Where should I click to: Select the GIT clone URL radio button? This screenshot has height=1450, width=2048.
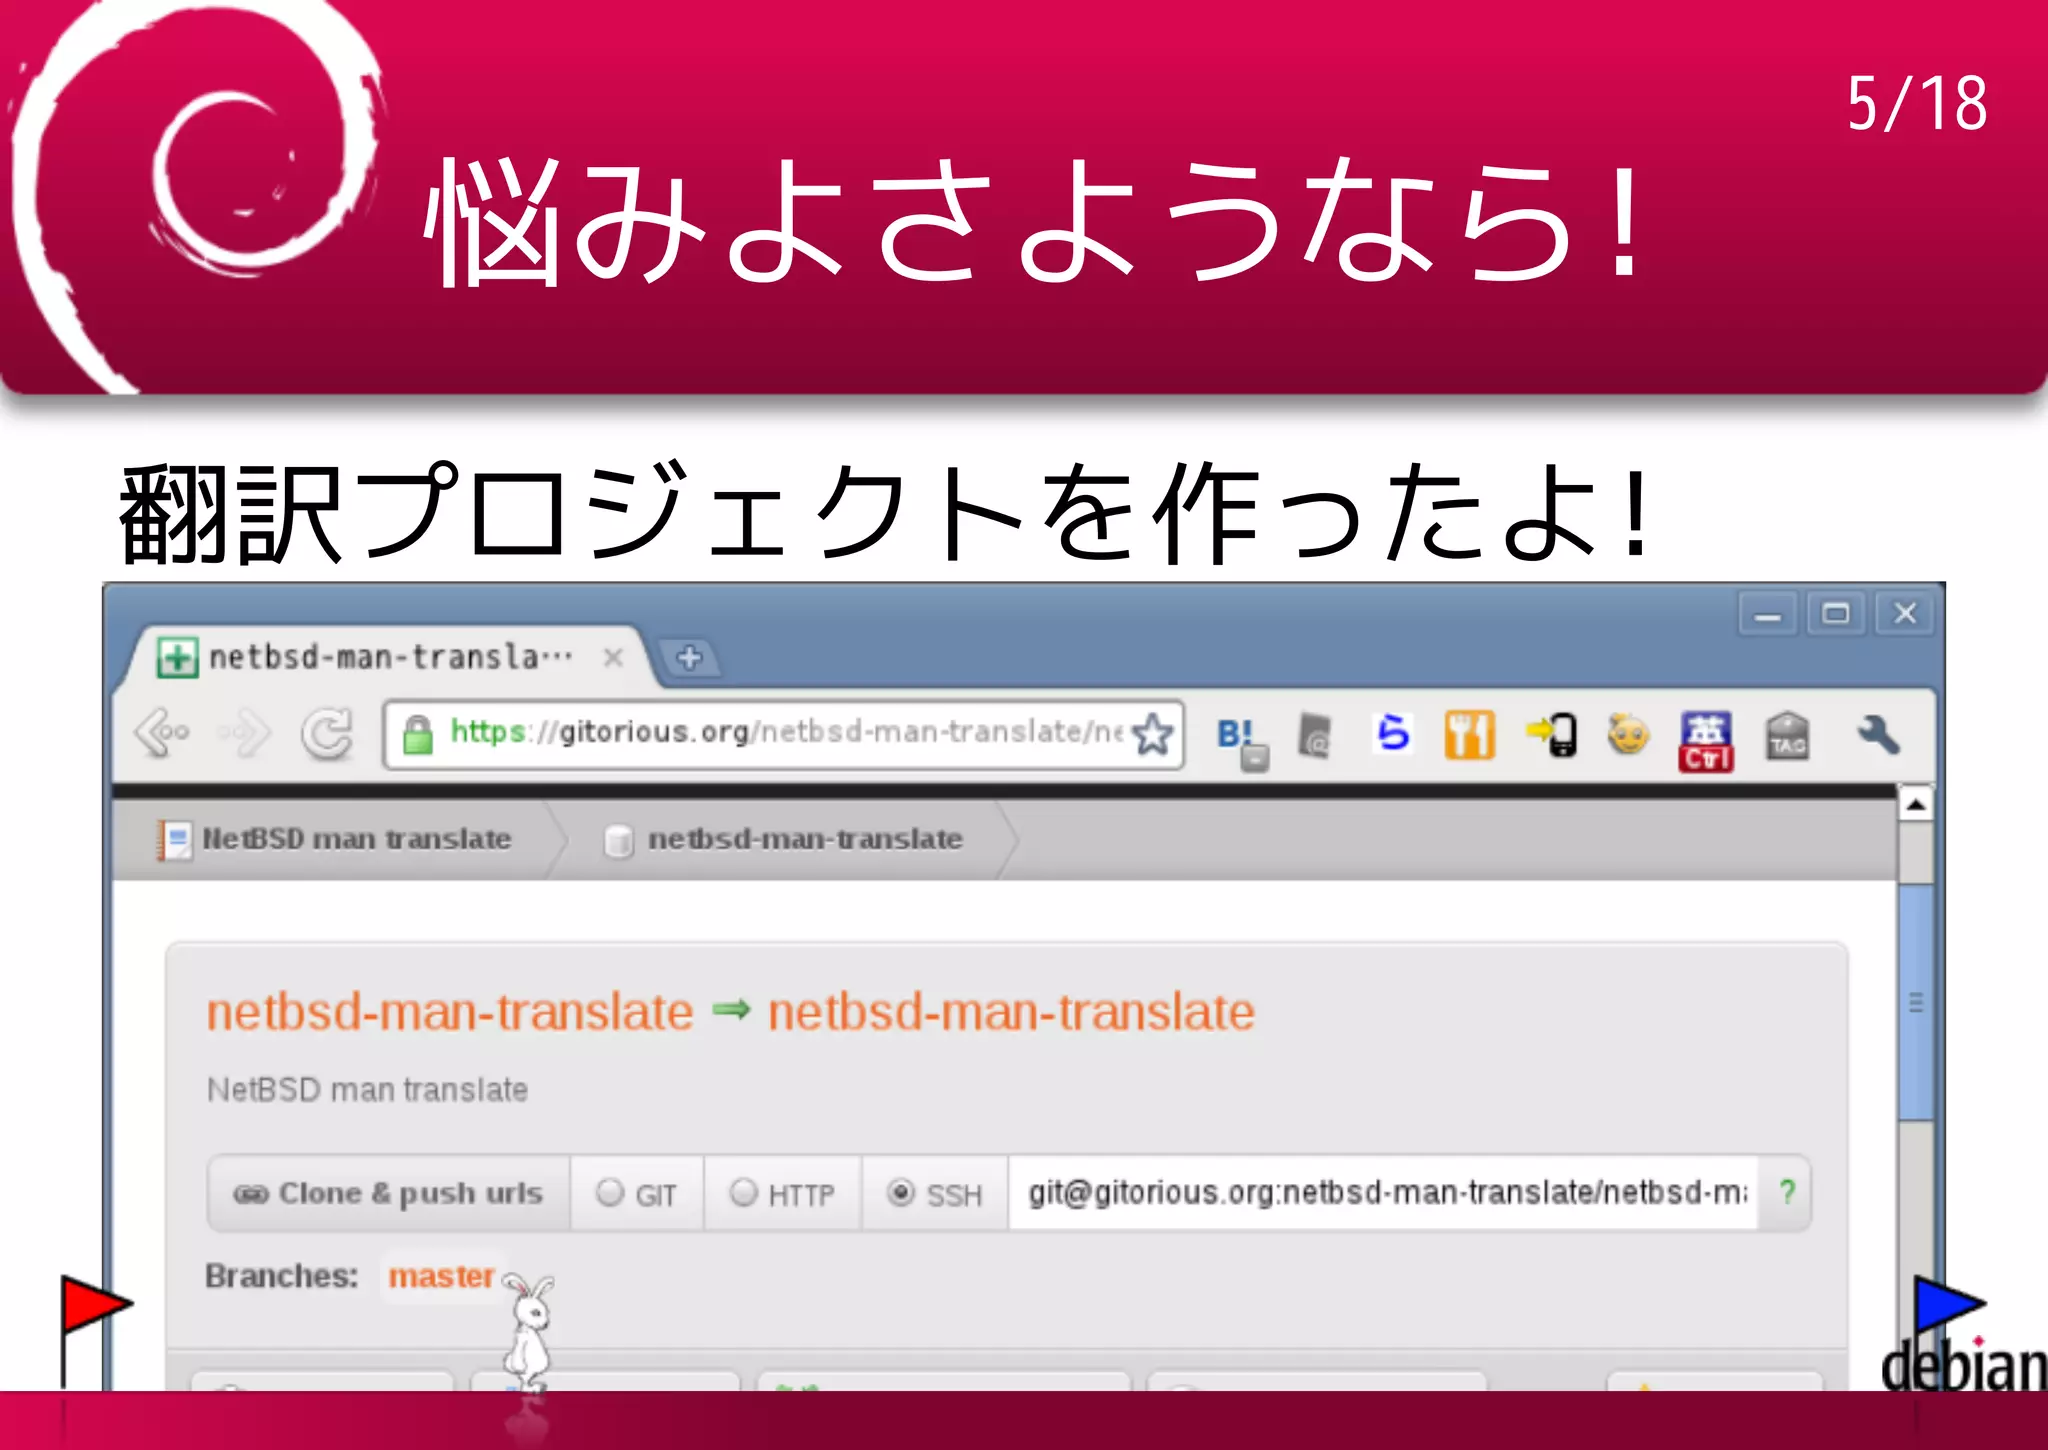click(x=609, y=1192)
